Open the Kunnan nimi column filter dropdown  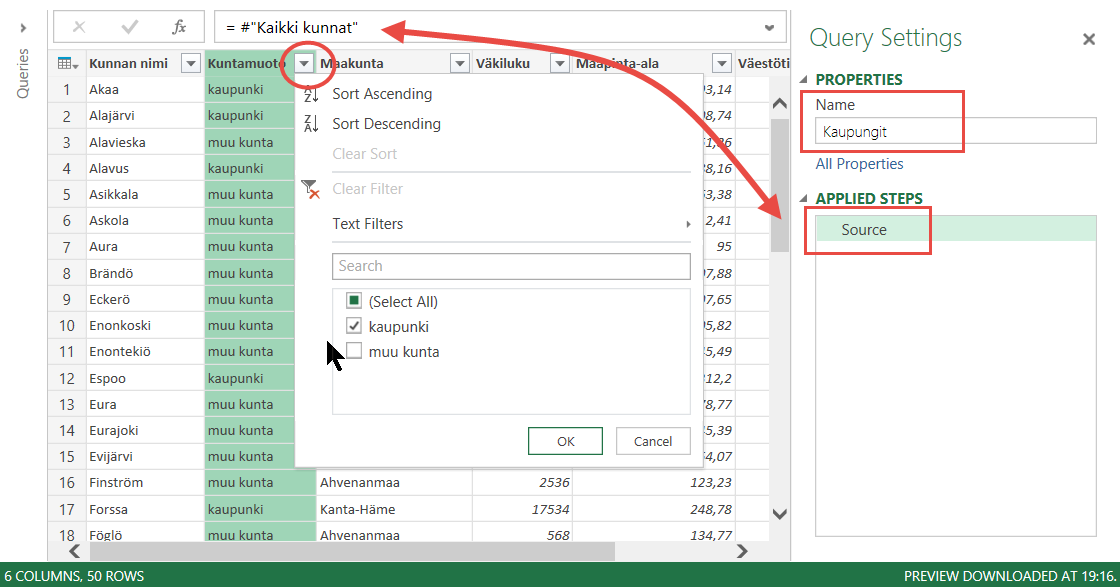[x=191, y=64]
